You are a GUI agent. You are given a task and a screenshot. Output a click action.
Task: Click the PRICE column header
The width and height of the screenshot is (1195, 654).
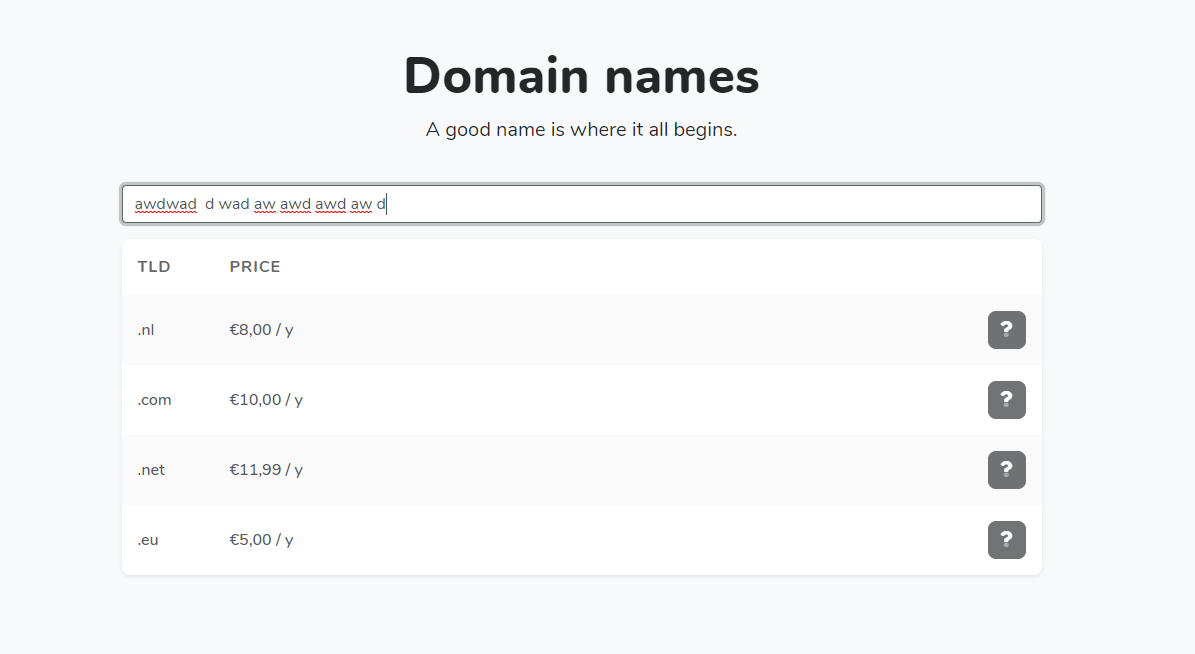pyautogui.click(x=255, y=267)
